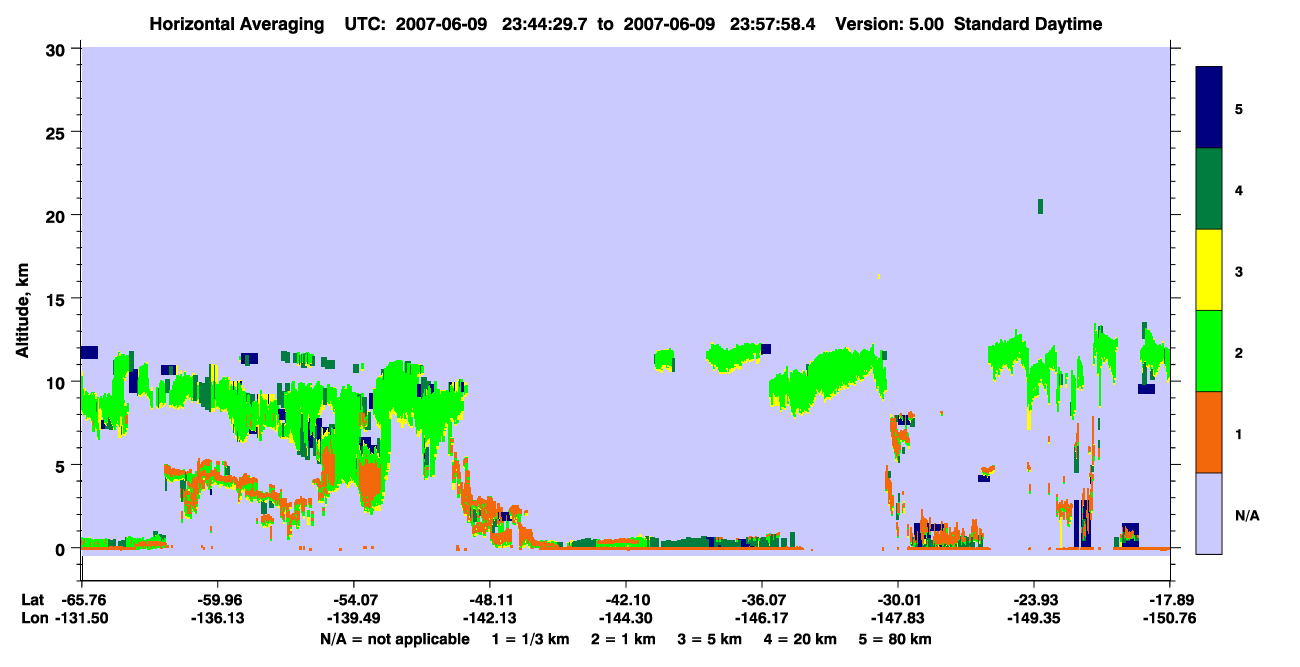
Task: Click the 'Altitude, km' axis label
Action: pyautogui.click(x=22, y=312)
